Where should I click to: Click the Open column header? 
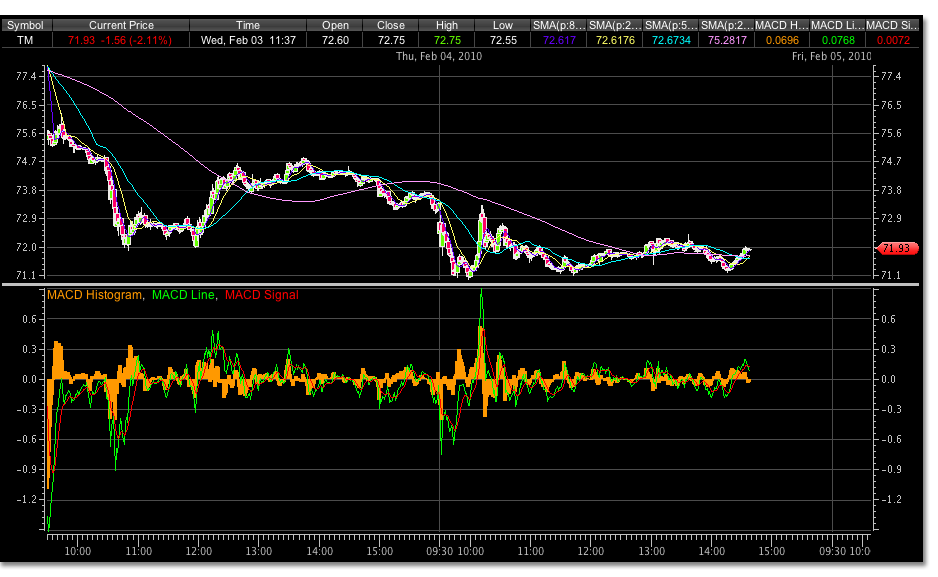tap(336, 25)
